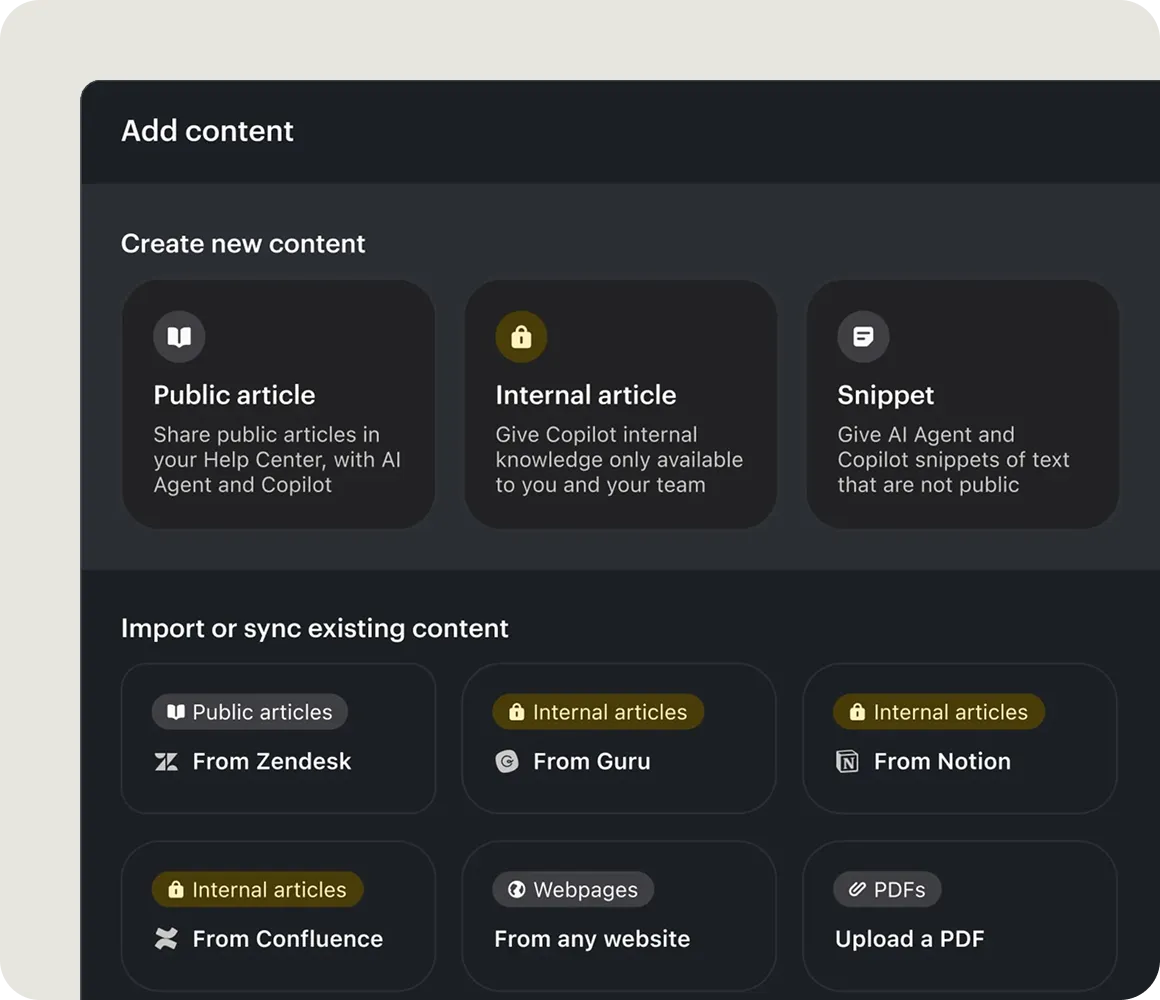Create a new Public article

click(278, 404)
